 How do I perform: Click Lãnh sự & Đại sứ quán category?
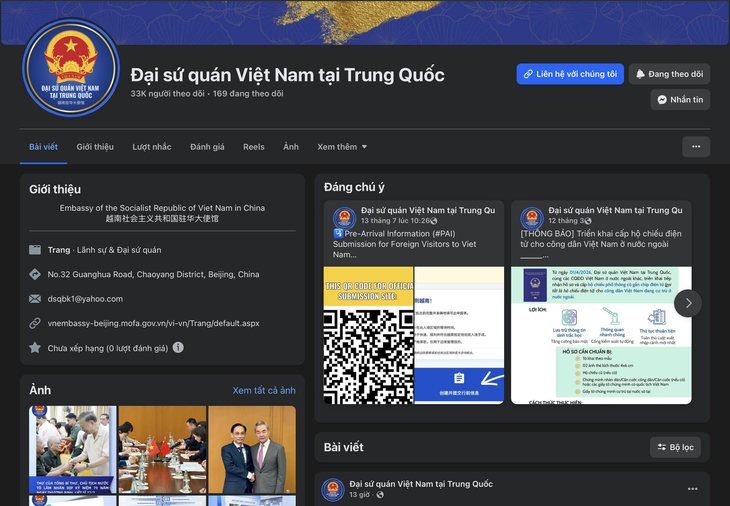(x=119, y=250)
